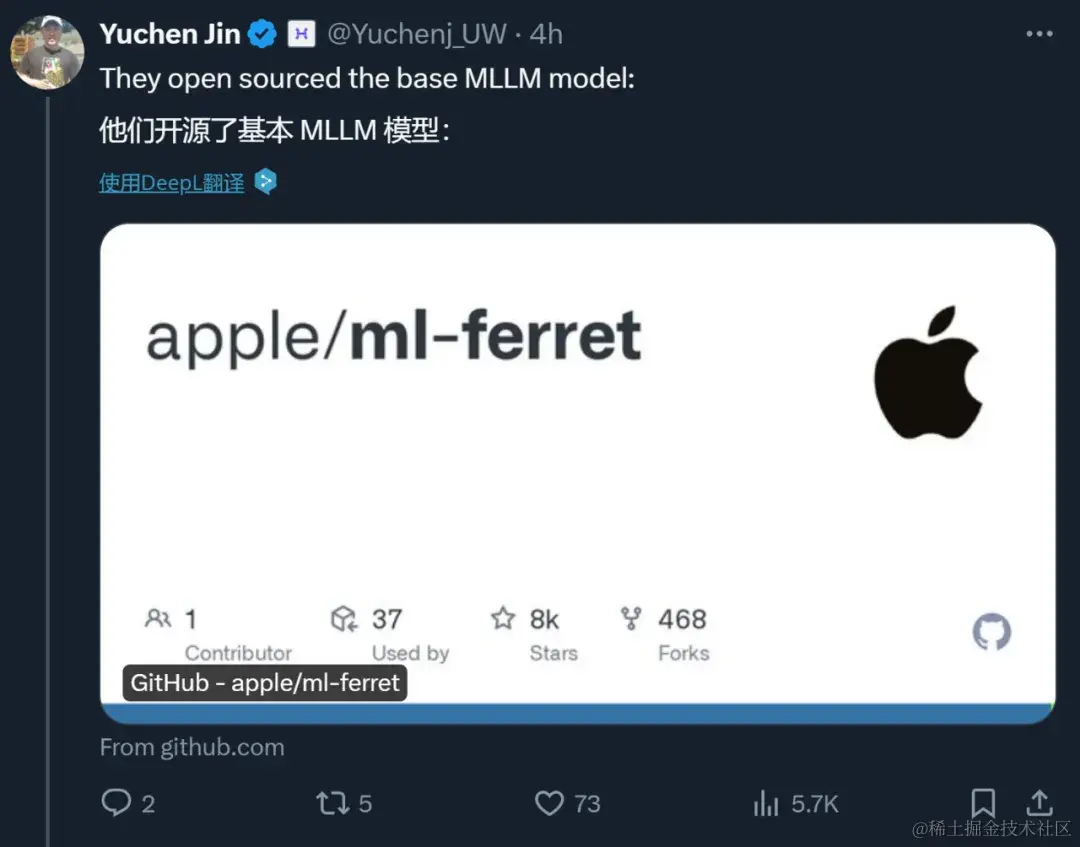
Task: View tweet analytics via views icon
Action: [766, 803]
